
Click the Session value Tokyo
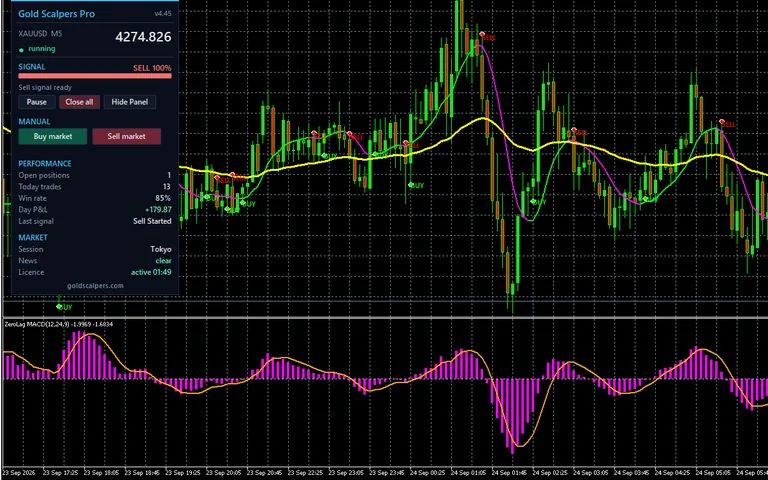click(x=161, y=249)
